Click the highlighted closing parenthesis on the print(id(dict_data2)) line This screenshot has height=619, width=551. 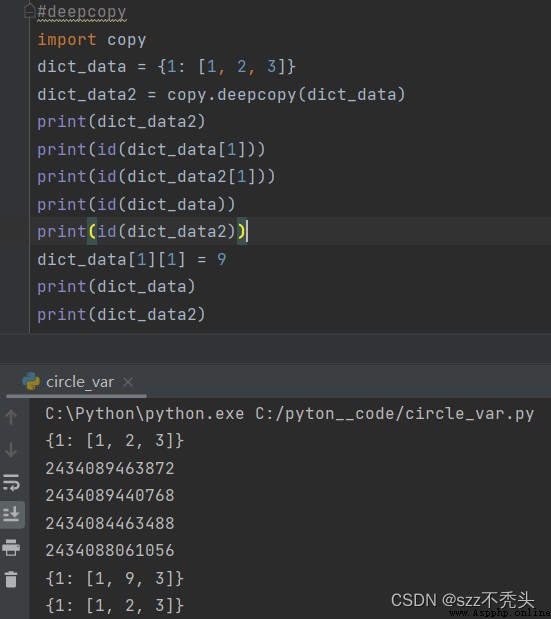click(x=242, y=231)
